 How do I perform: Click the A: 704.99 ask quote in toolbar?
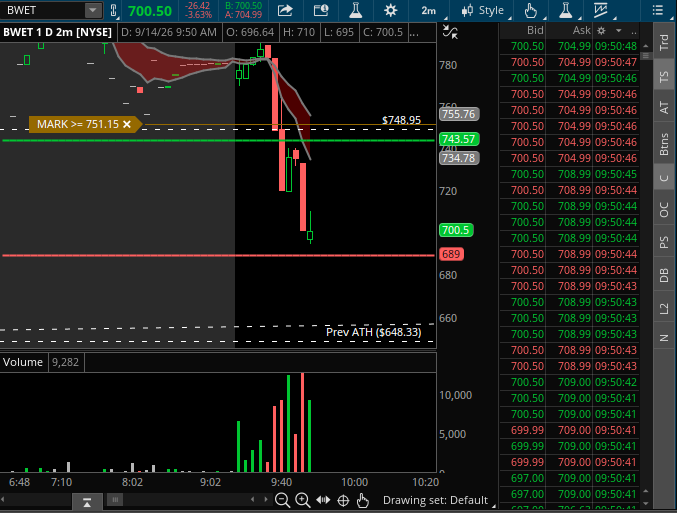(244, 15)
